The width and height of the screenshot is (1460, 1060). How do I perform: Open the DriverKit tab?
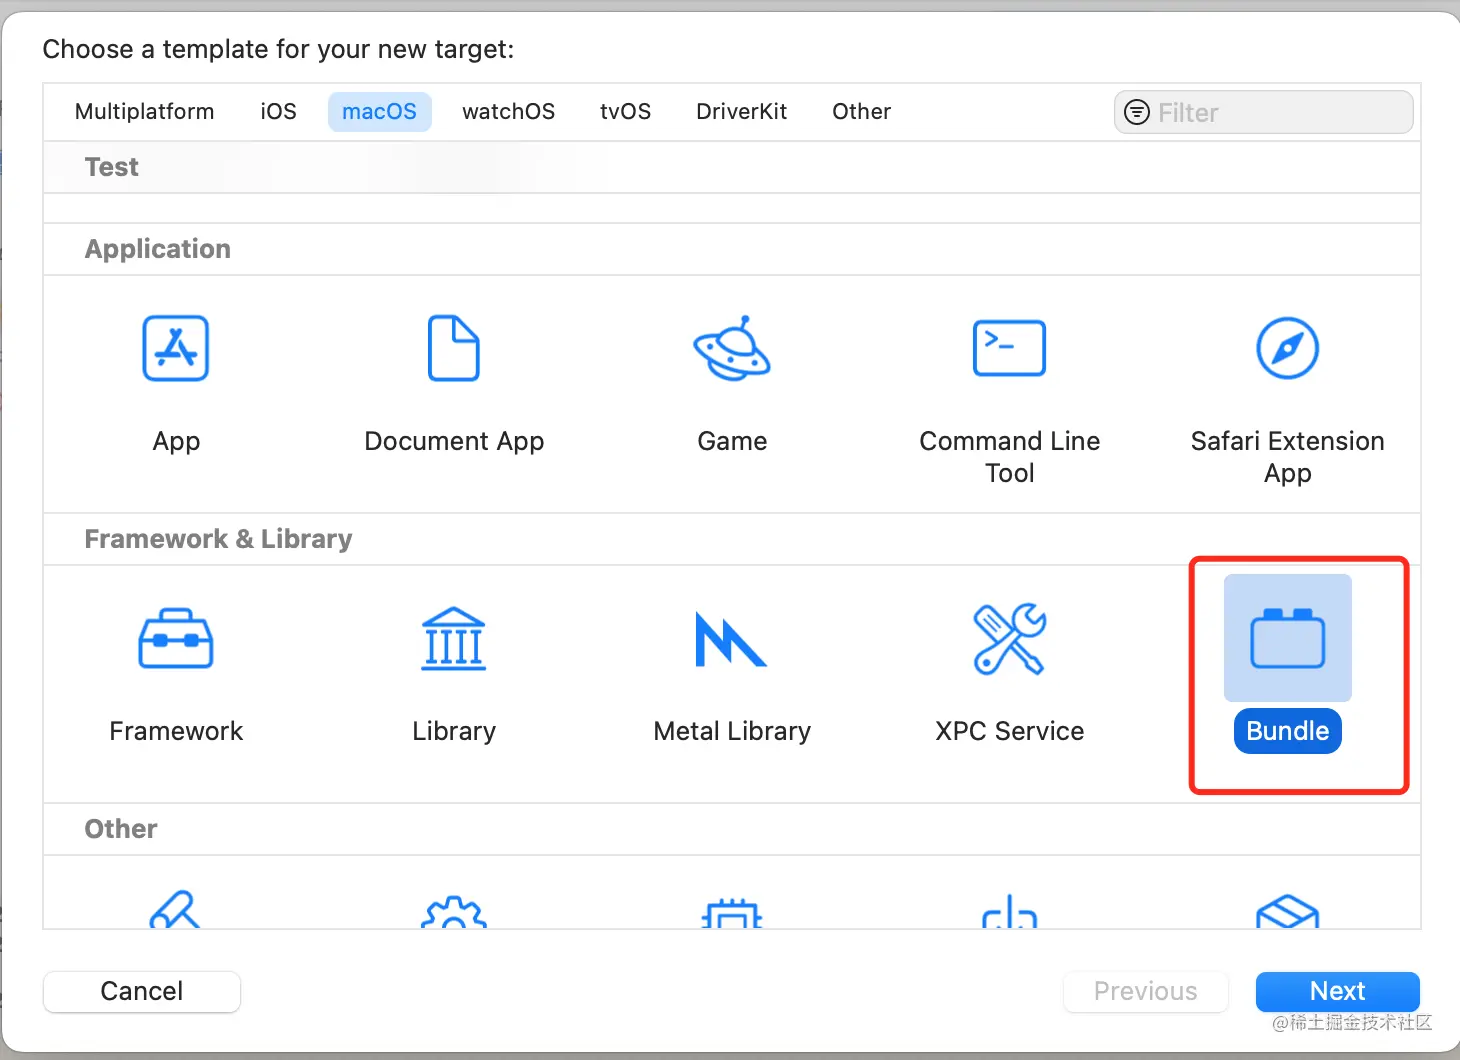coord(742,112)
